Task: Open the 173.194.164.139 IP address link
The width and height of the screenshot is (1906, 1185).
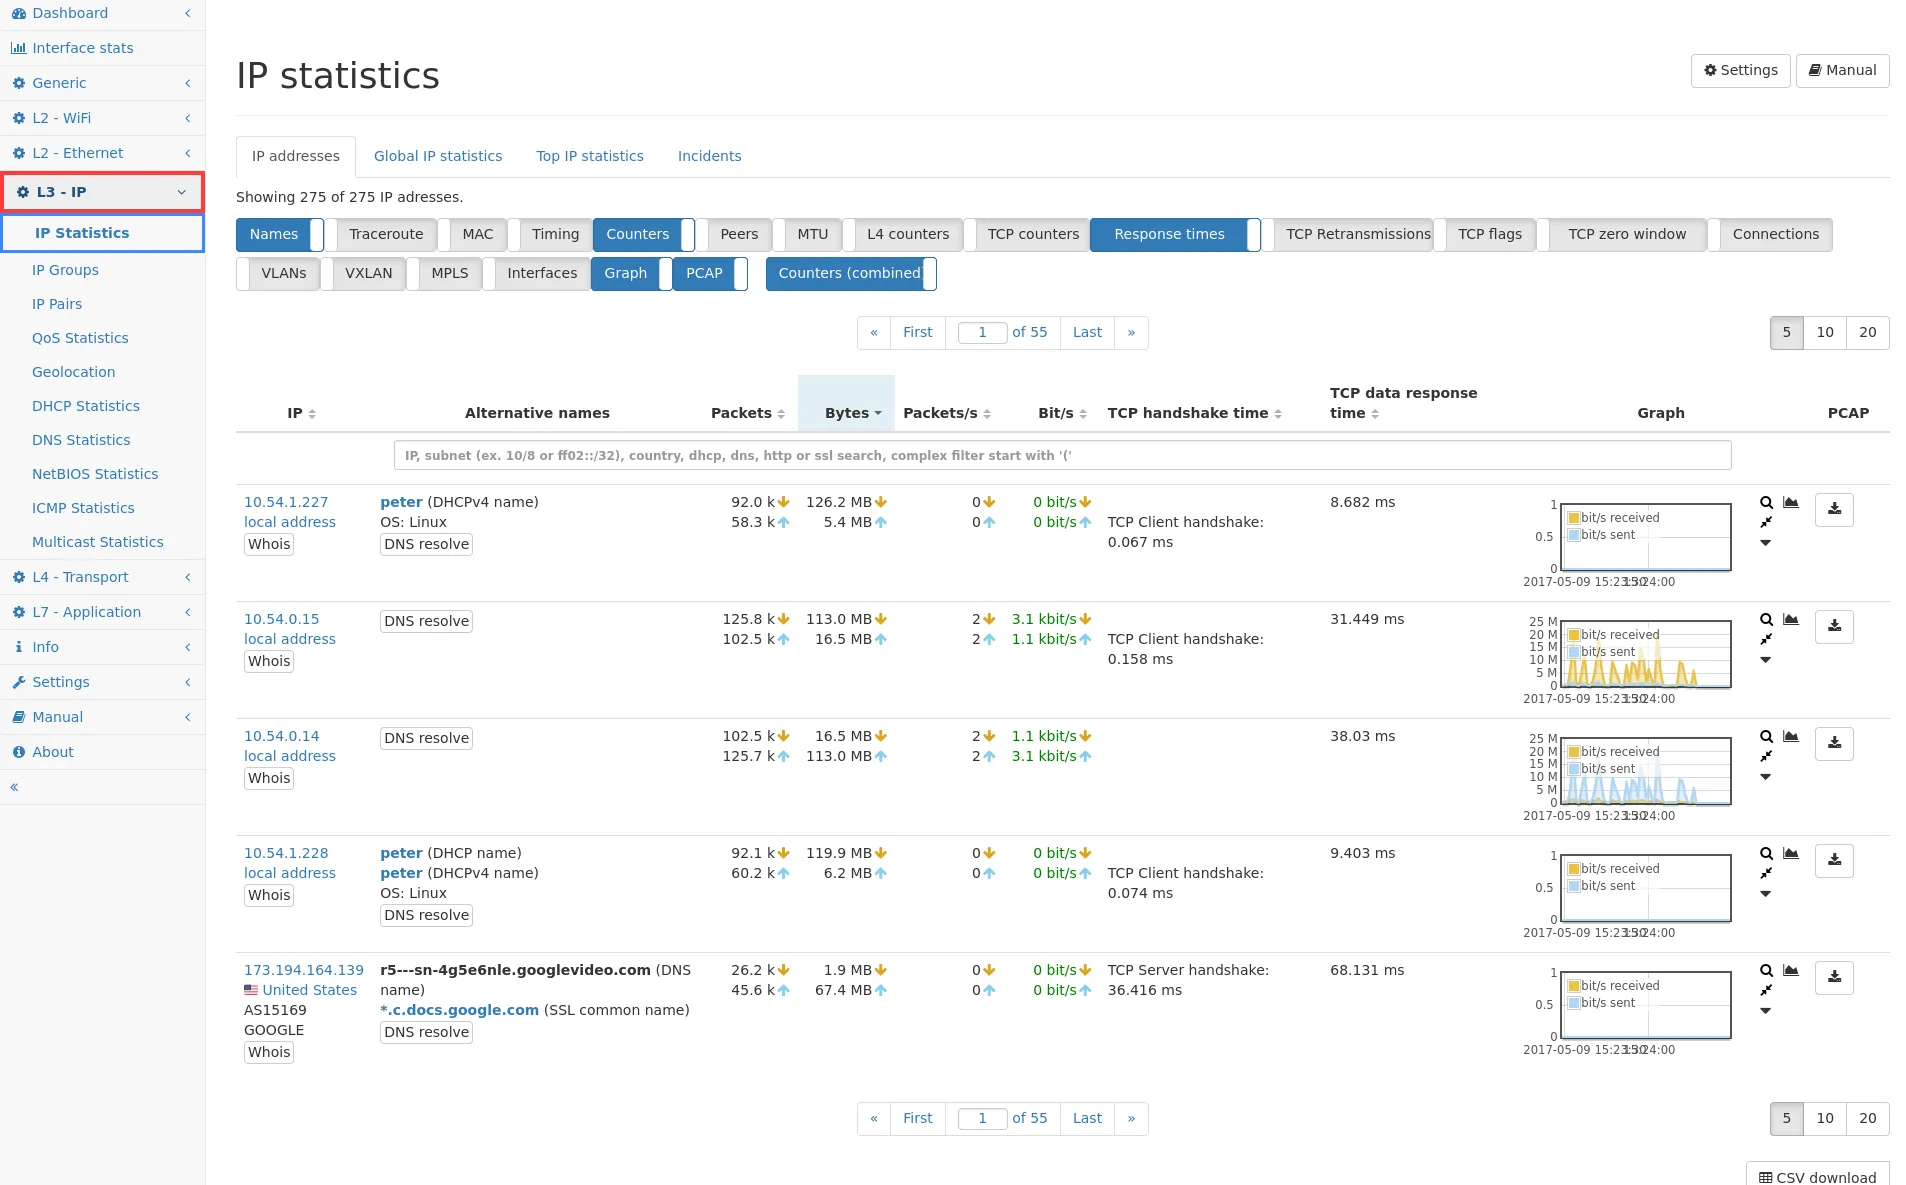Action: pyautogui.click(x=303, y=970)
